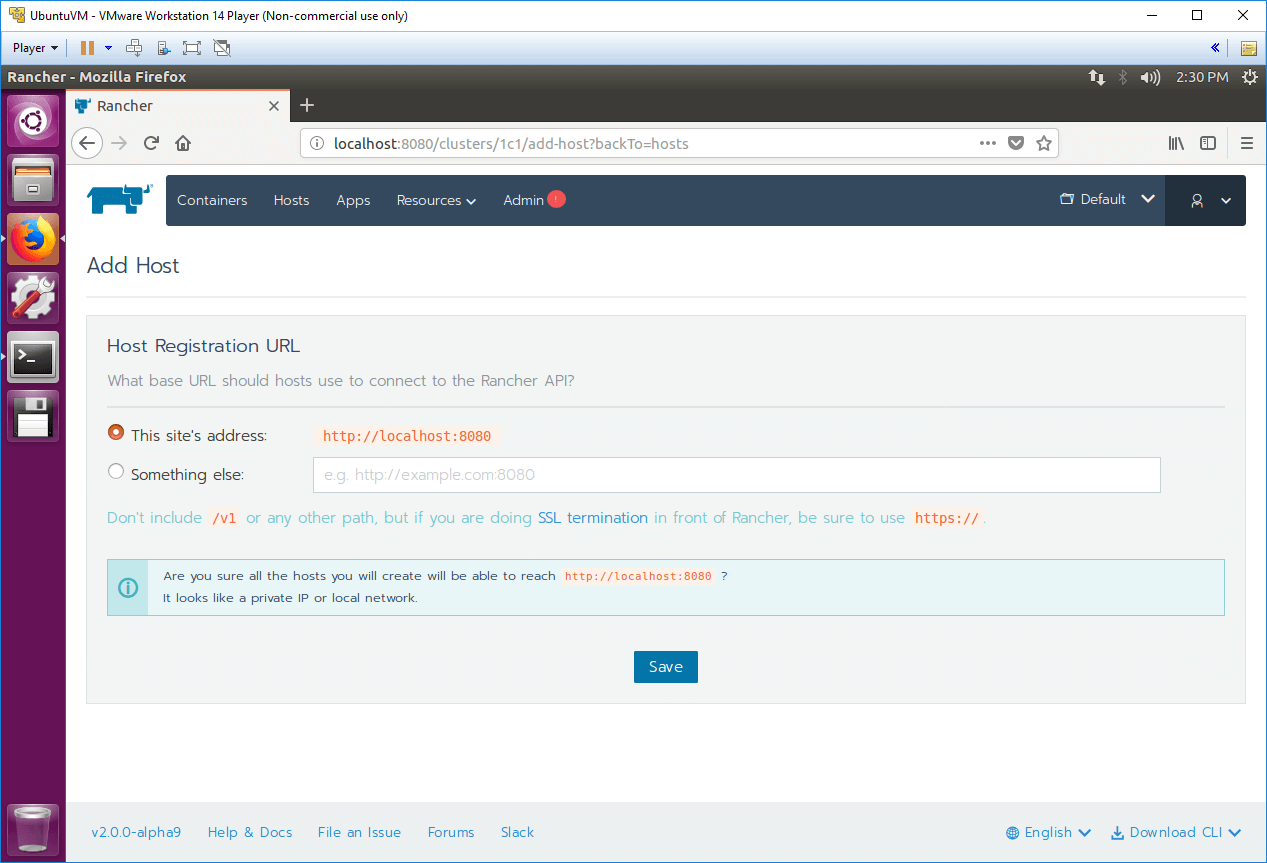Click the Rancher cow logo

point(120,199)
